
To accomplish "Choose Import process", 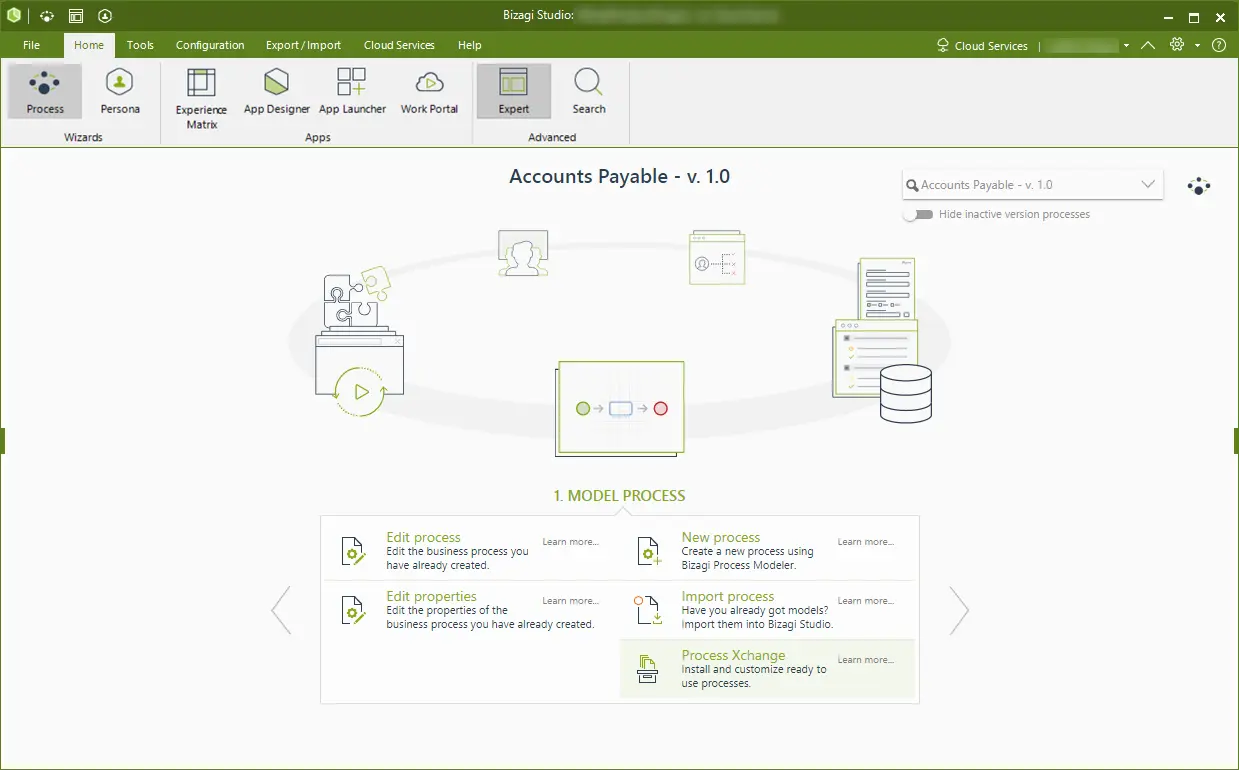I will 767,610.
